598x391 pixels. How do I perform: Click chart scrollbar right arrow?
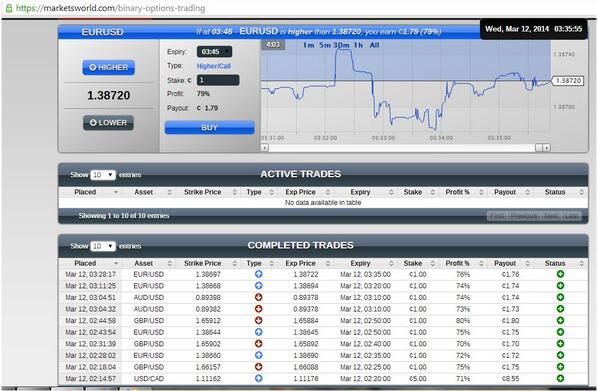(547, 148)
